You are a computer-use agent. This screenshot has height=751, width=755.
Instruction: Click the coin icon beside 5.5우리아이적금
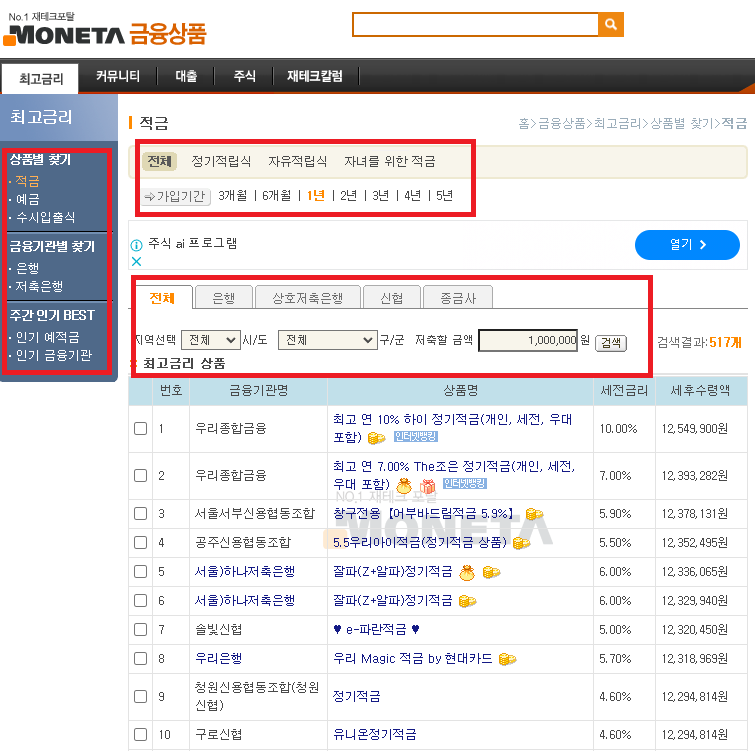click(521, 543)
